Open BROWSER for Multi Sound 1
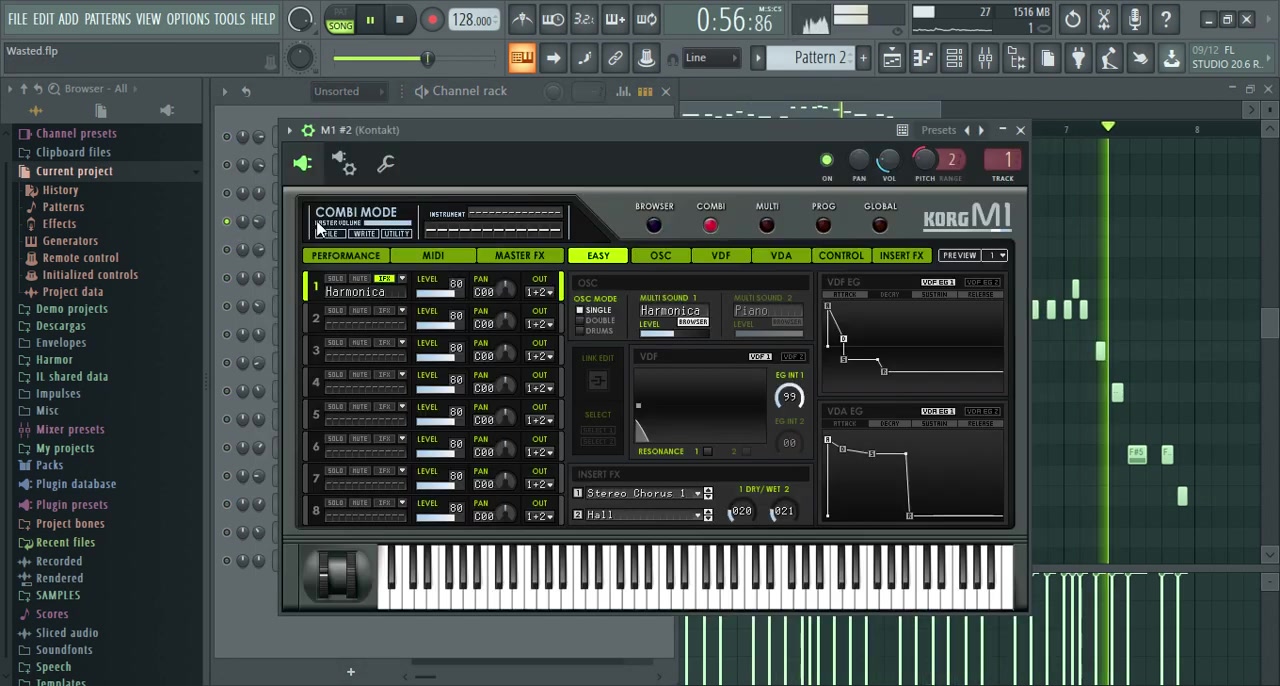The width and height of the screenshot is (1280, 686). coord(693,322)
